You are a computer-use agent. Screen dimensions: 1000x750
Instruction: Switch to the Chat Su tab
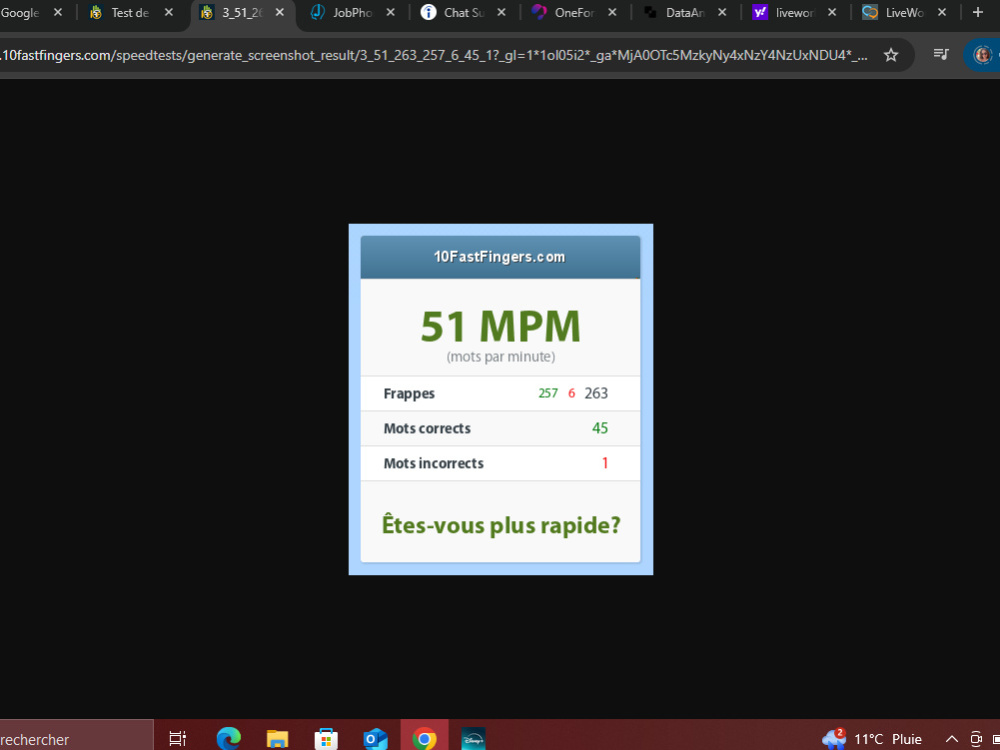pos(464,13)
